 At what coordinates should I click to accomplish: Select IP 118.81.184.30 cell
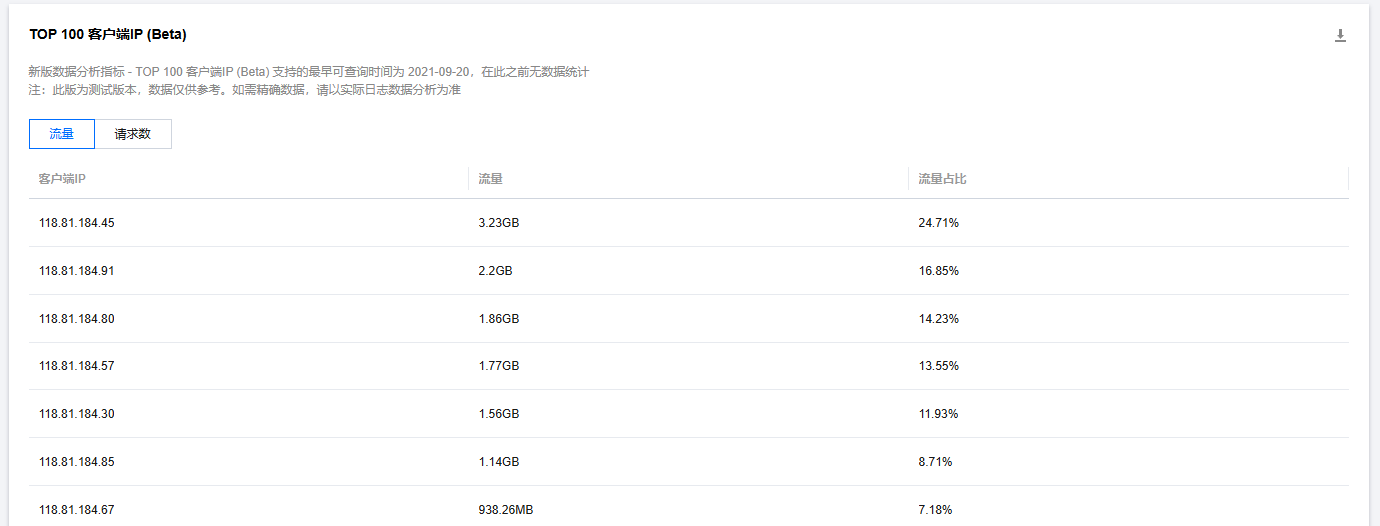pos(77,414)
